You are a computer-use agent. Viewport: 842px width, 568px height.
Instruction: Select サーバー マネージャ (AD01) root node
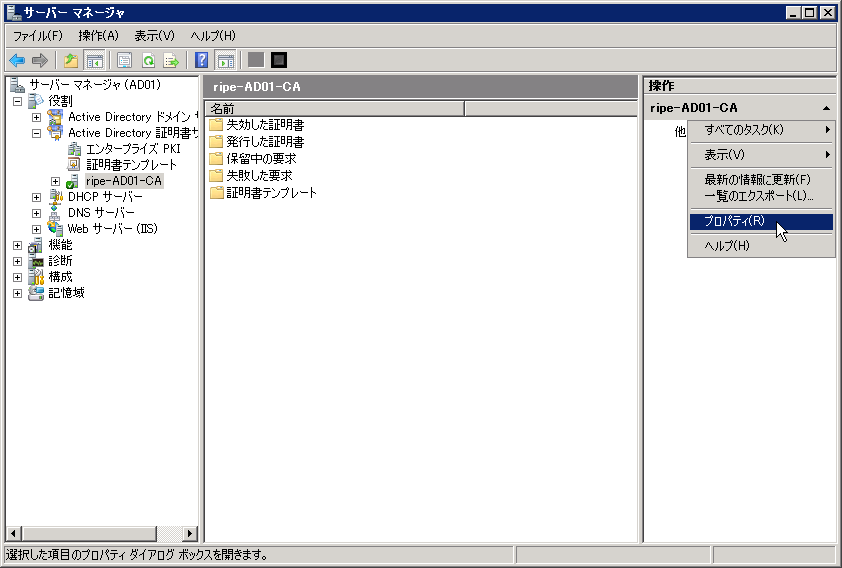click(x=95, y=85)
